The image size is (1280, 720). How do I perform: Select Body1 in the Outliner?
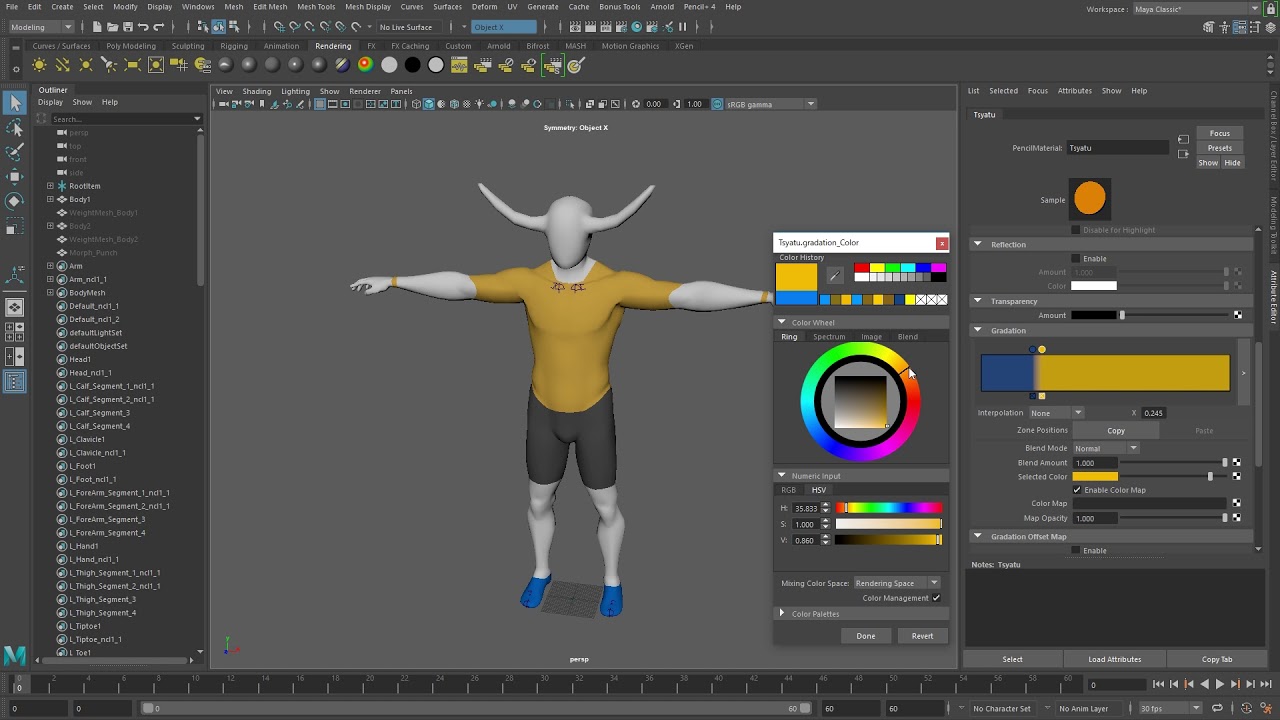pos(79,199)
